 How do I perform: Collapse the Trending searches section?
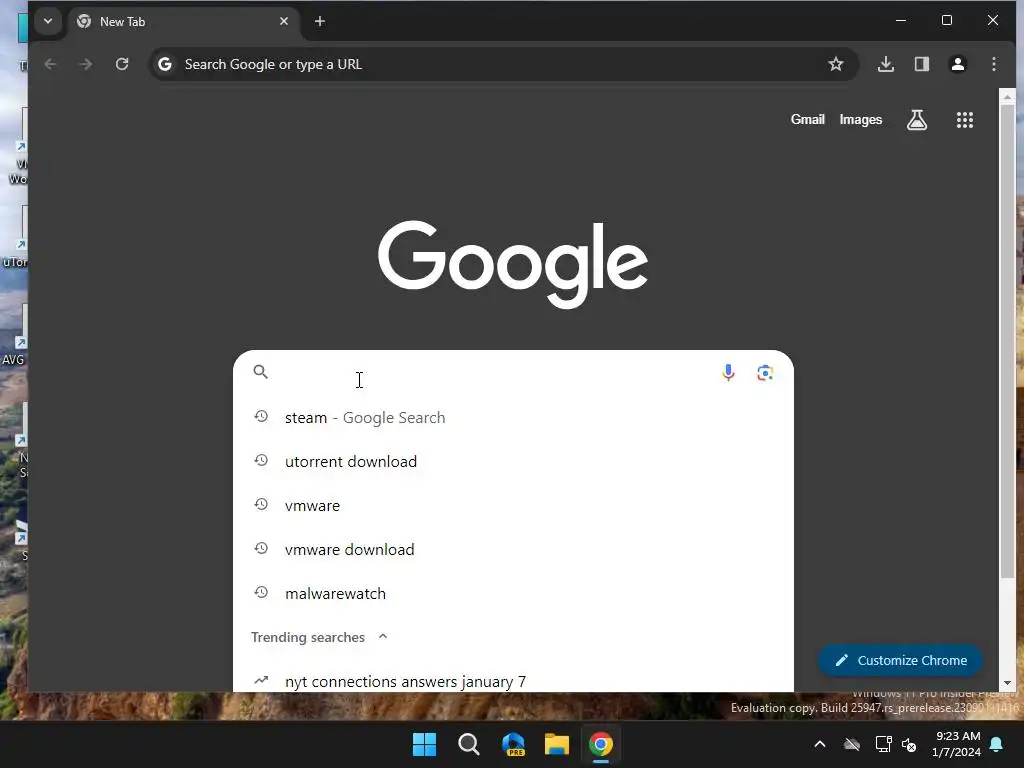point(383,637)
